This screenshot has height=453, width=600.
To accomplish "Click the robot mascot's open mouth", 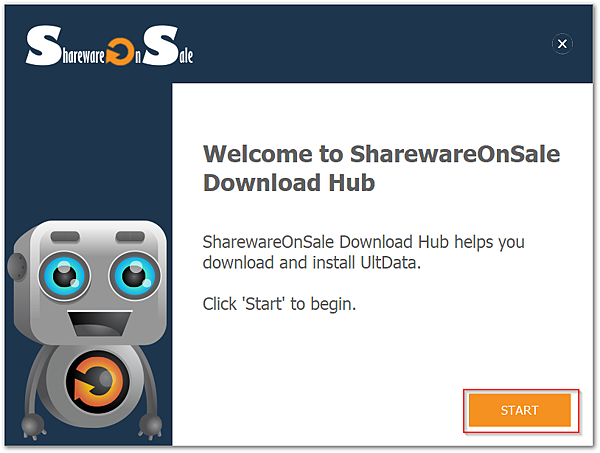I will (x=99, y=324).
